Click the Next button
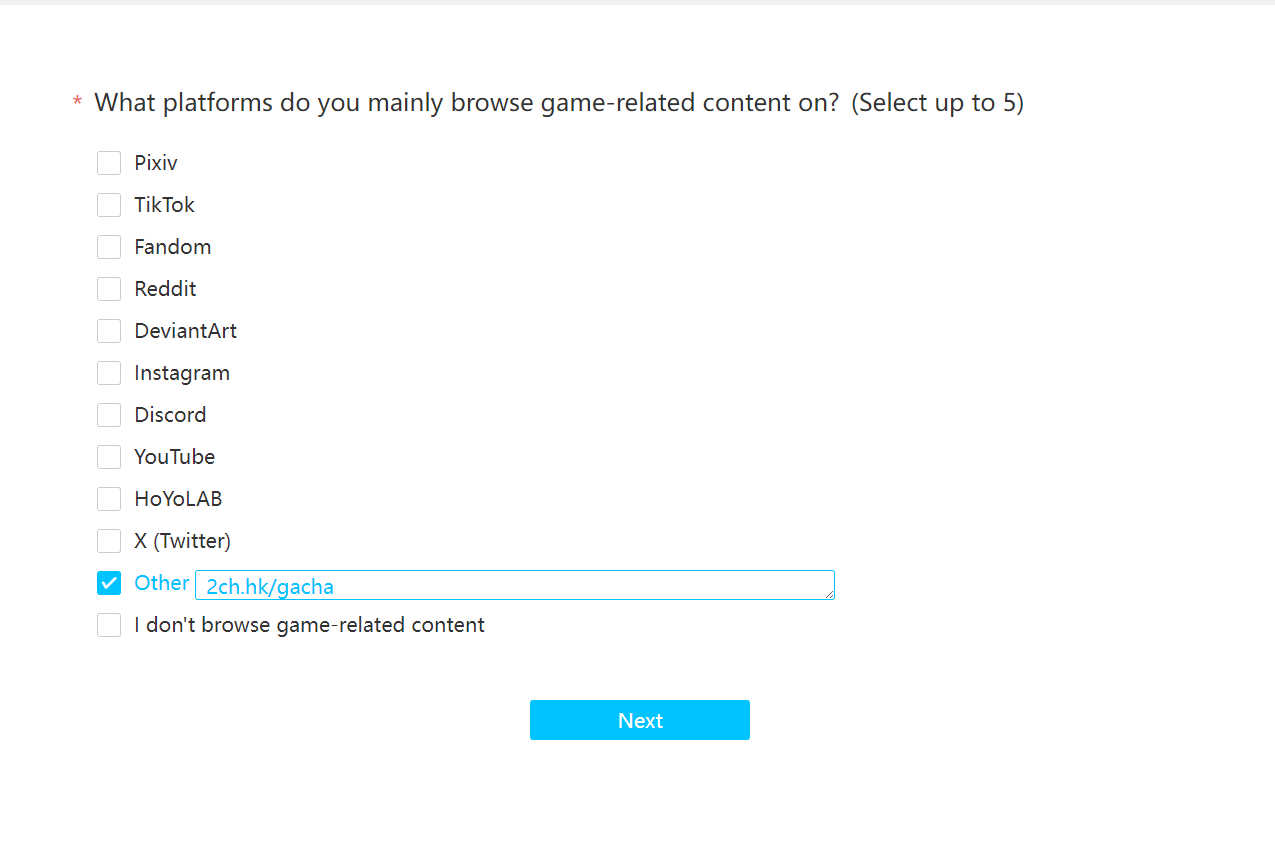The width and height of the screenshot is (1275, 847). click(x=640, y=720)
